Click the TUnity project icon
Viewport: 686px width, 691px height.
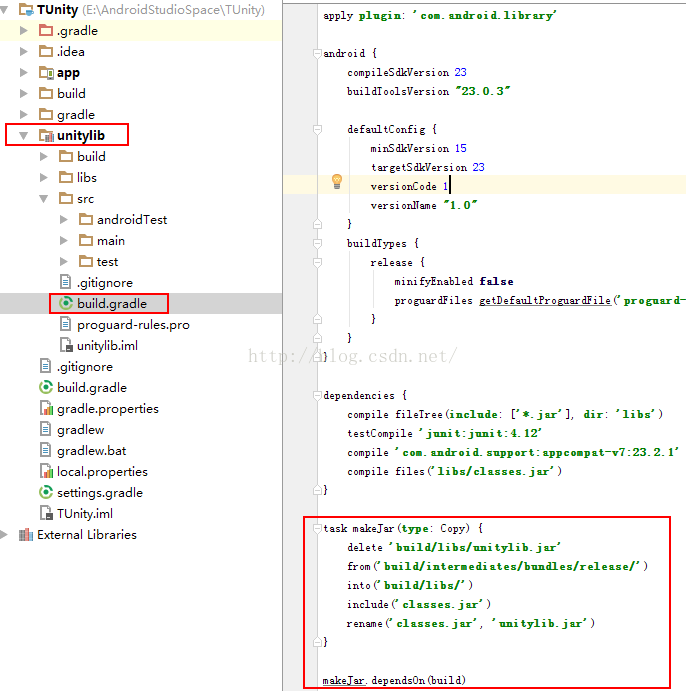[x=26, y=10]
